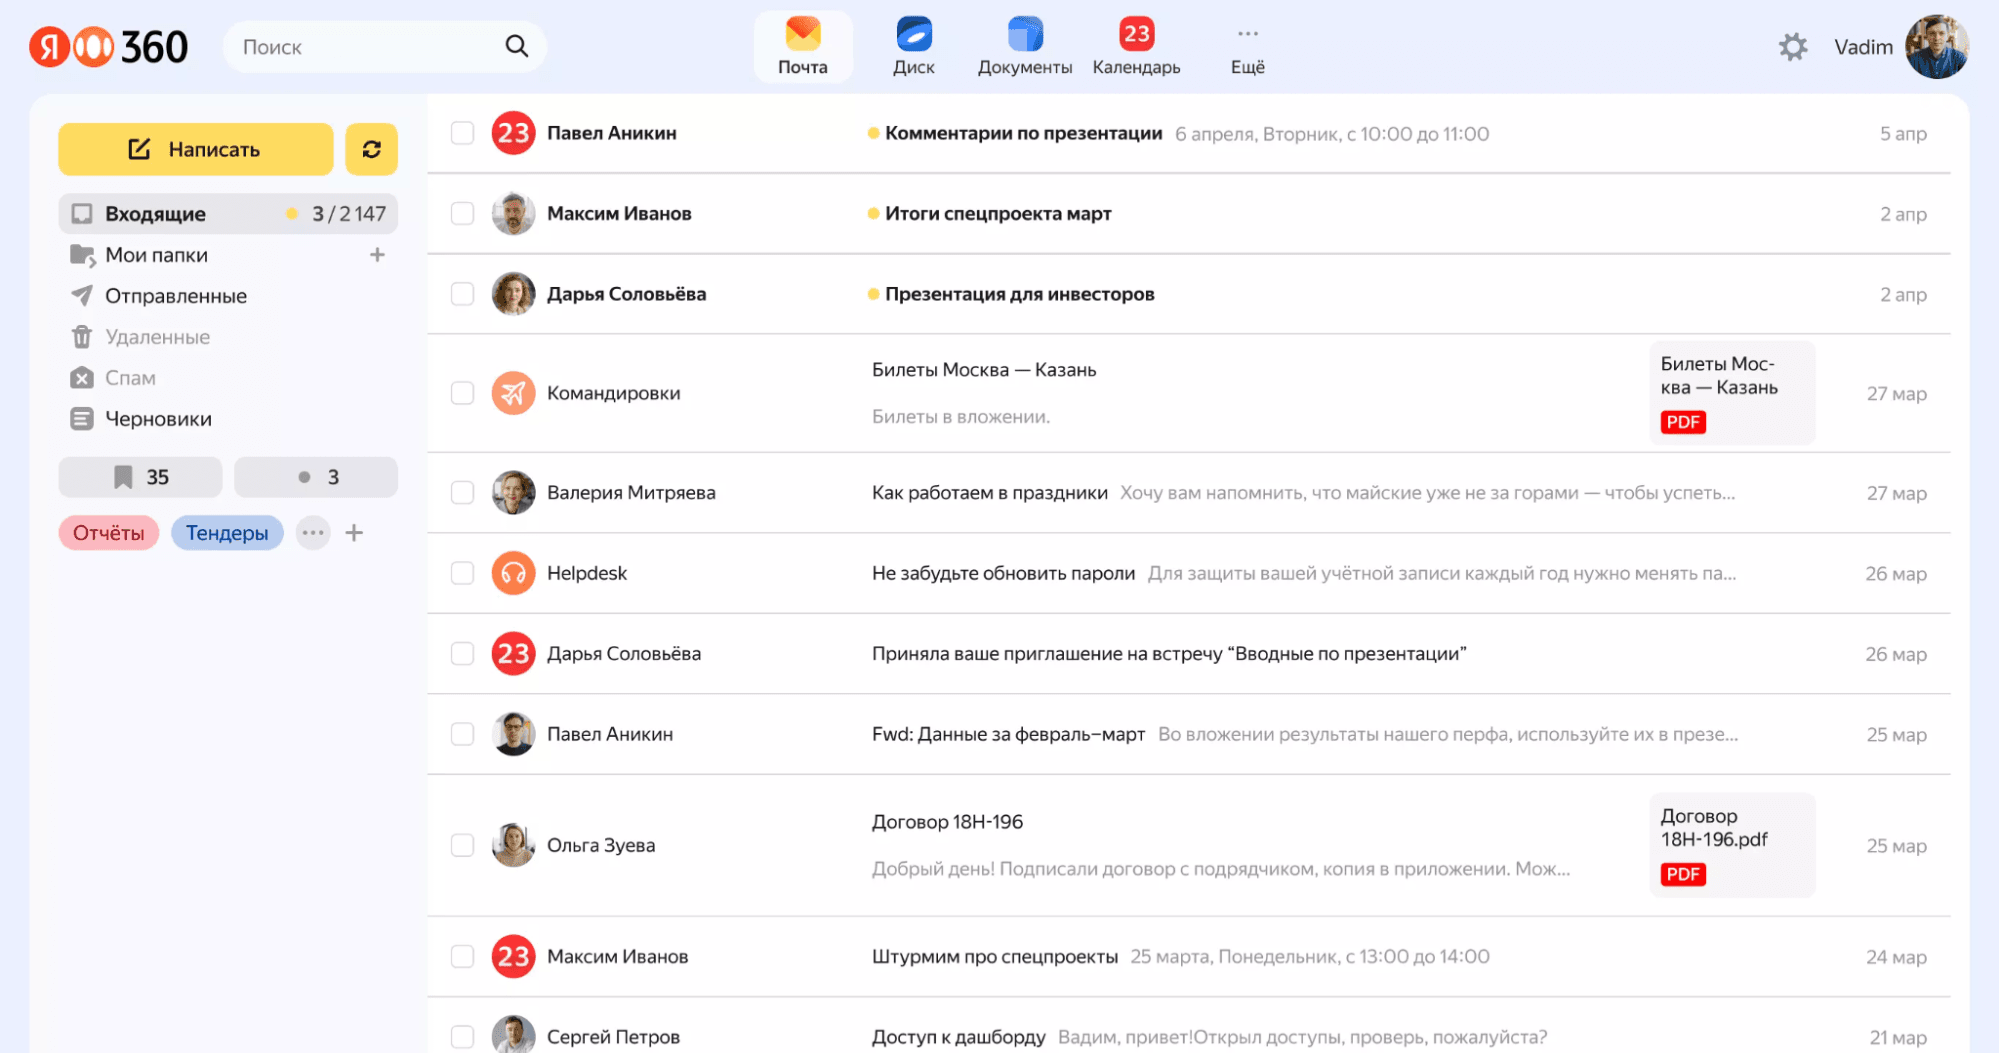Viewport: 1999px width, 1054px height.
Task: Select the Принята ваше приглашение email checkbox
Action: 462,654
